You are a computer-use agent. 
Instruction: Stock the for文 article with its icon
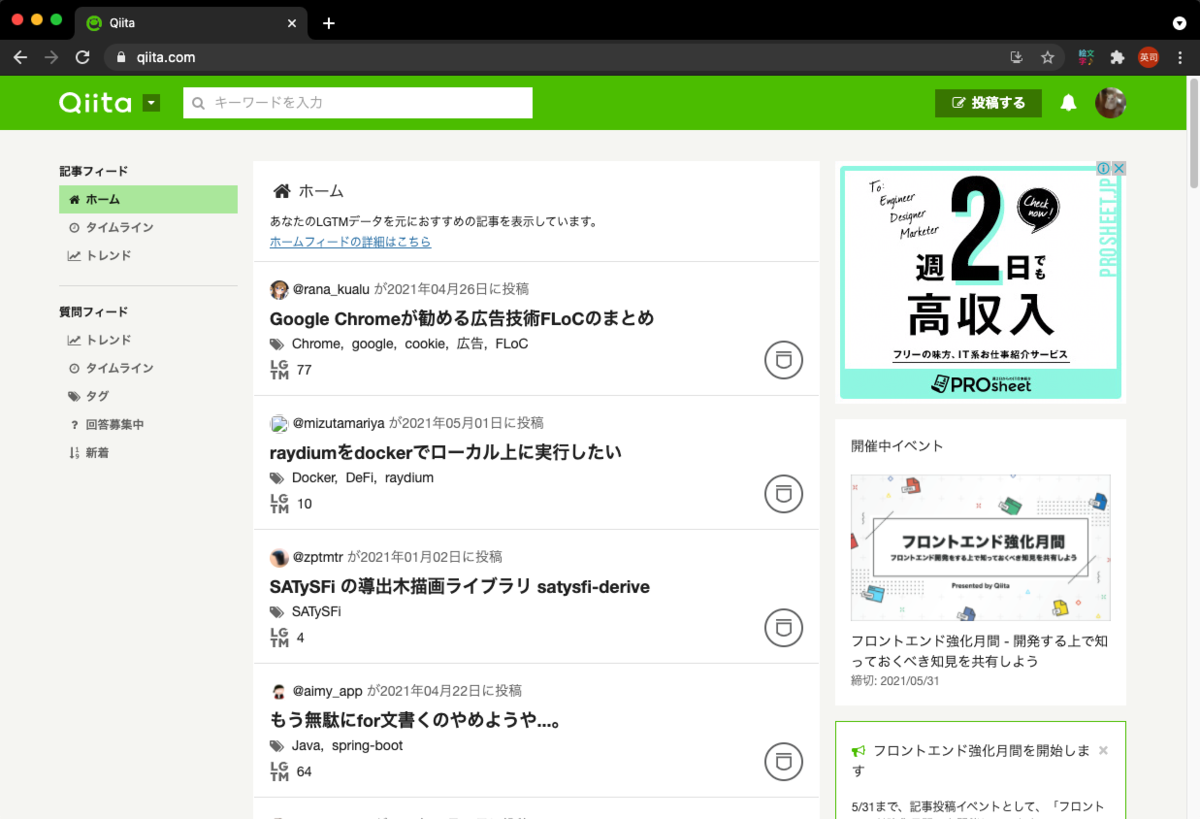(x=784, y=762)
